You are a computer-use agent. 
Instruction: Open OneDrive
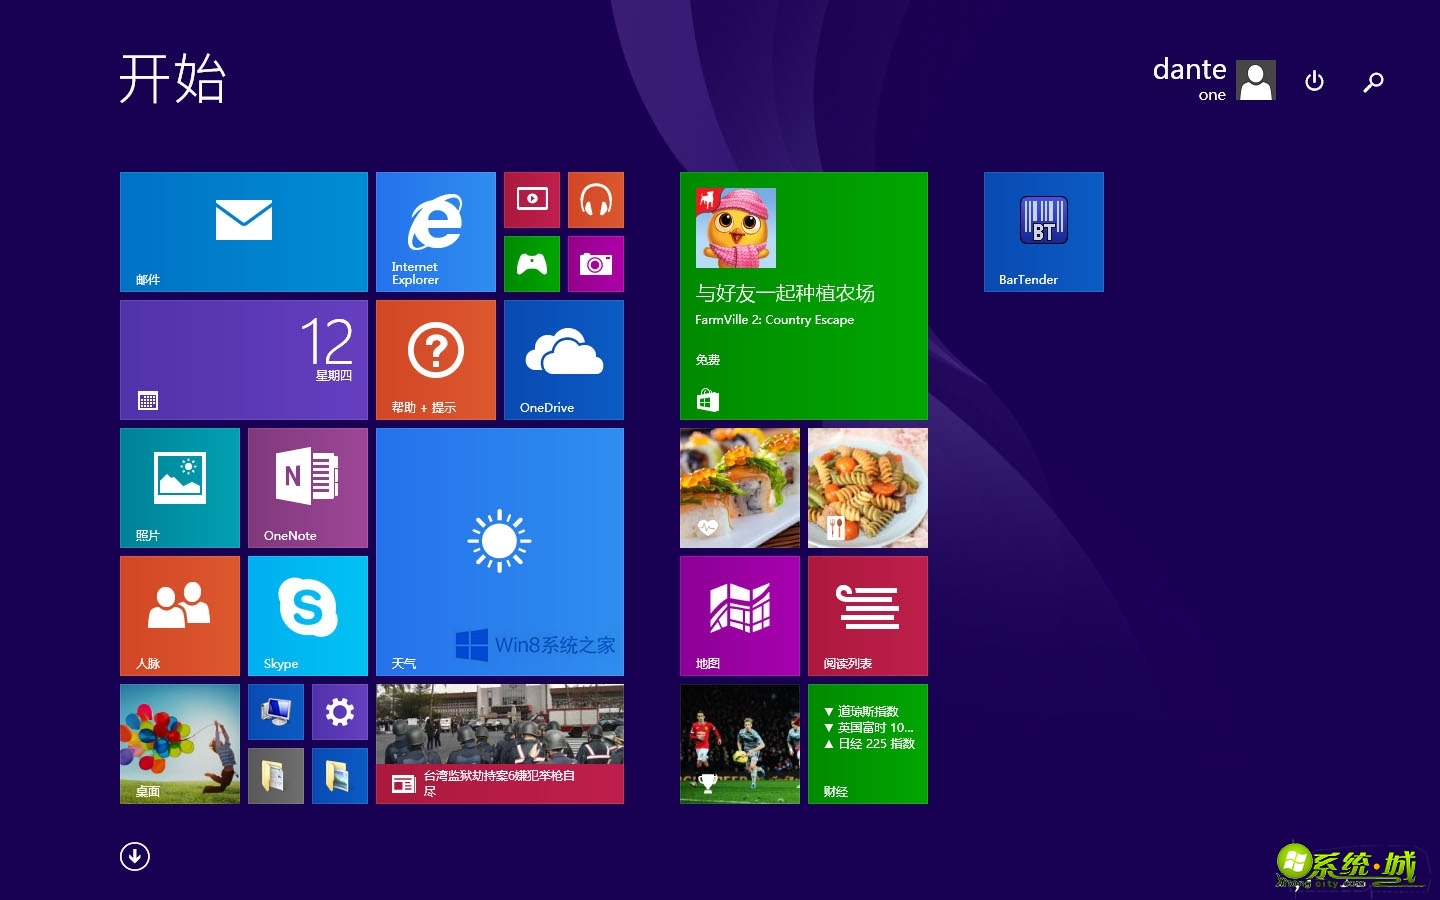[x=563, y=359]
